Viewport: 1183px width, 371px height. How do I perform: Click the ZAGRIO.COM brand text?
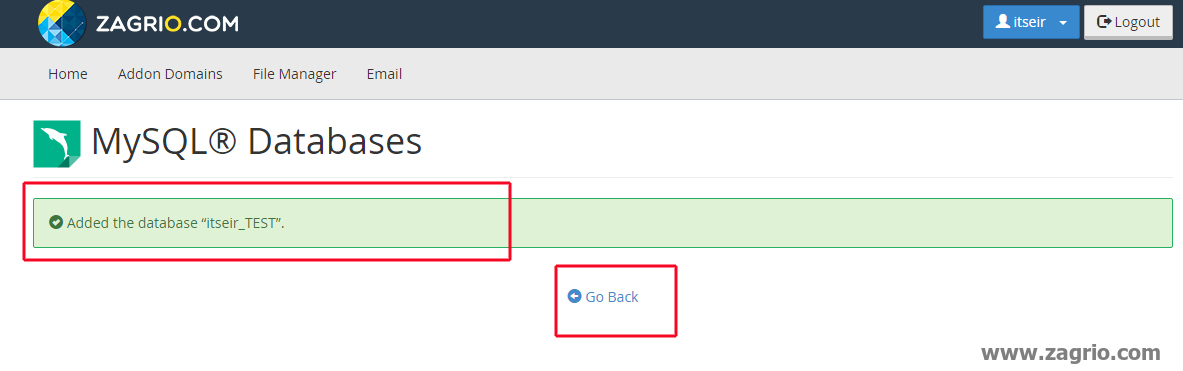pos(167,24)
